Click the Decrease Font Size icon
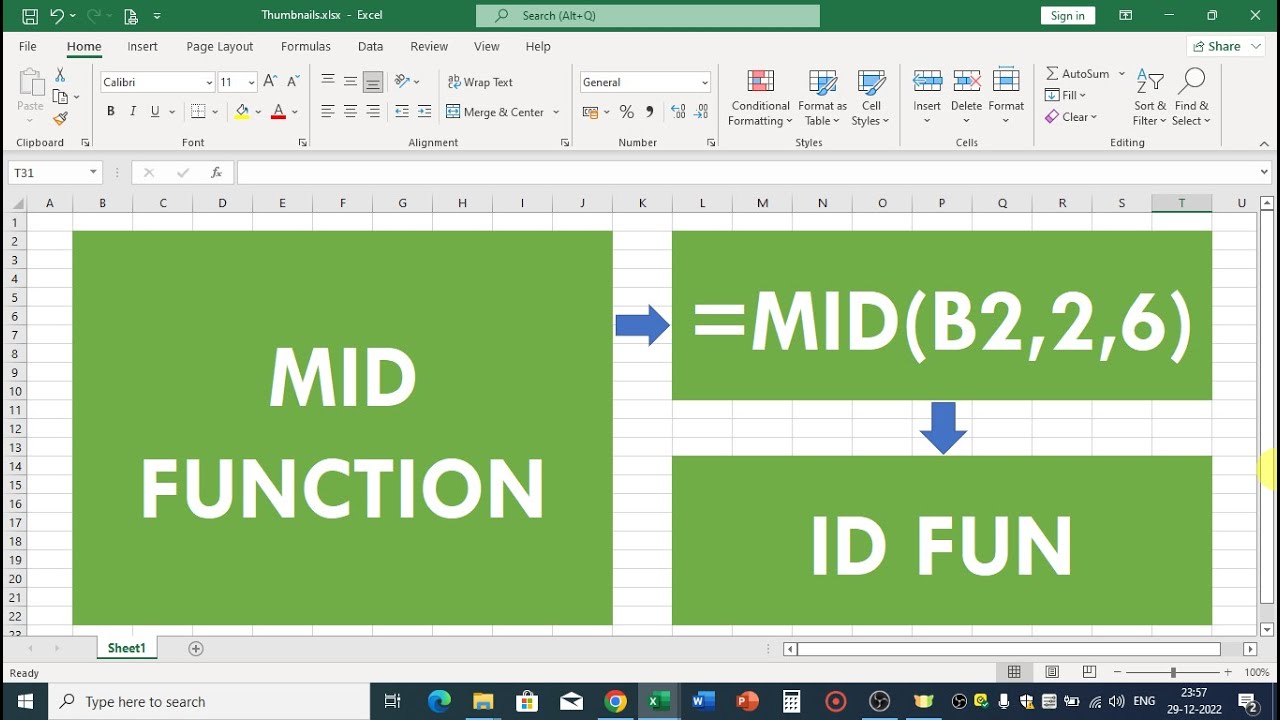 [x=293, y=82]
